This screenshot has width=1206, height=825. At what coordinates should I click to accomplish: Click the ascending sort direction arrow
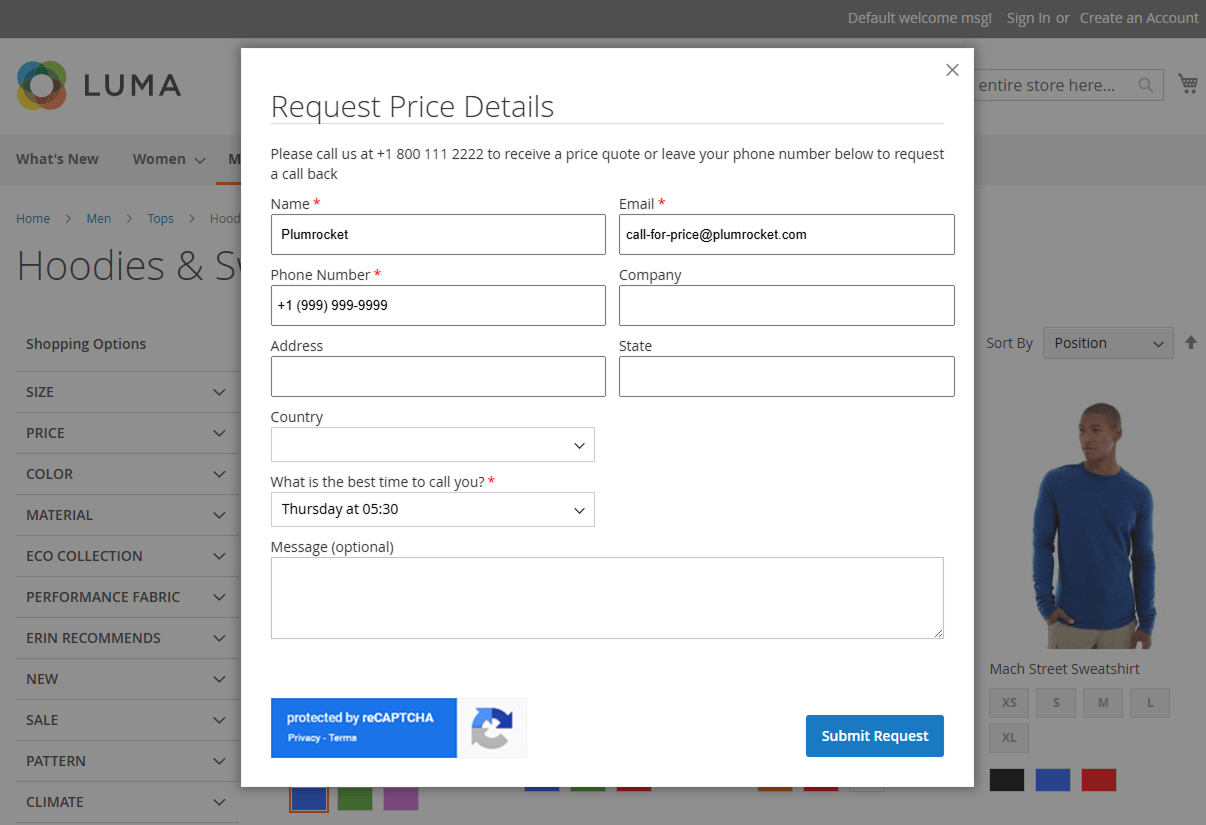pyautogui.click(x=1191, y=342)
